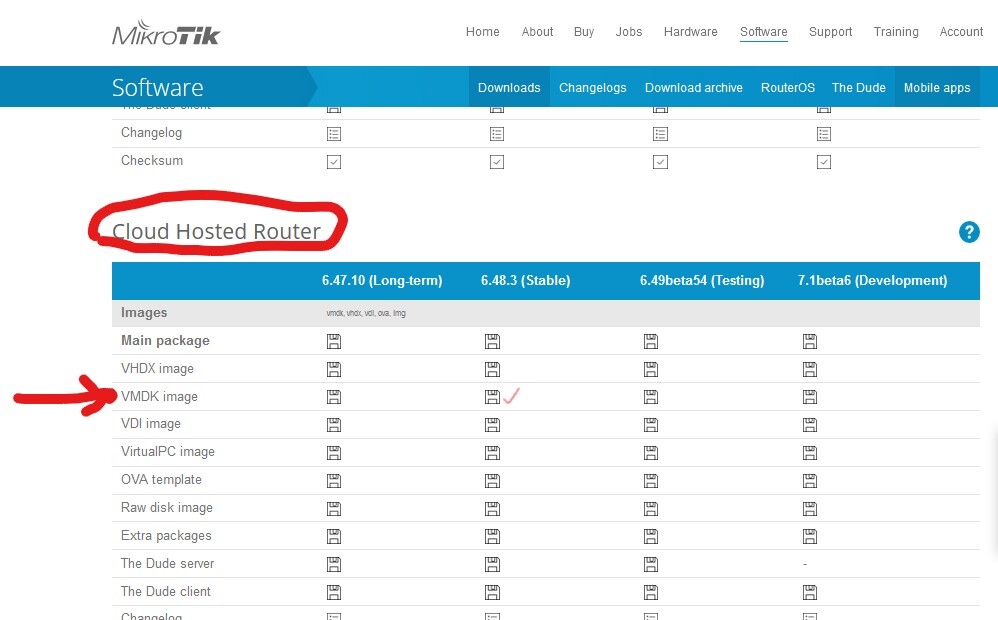The width and height of the screenshot is (998, 620).
Task: Select the 7.1beta6 Development Checksum checkbox
Action: pyautogui.click(x=824, y=161)
